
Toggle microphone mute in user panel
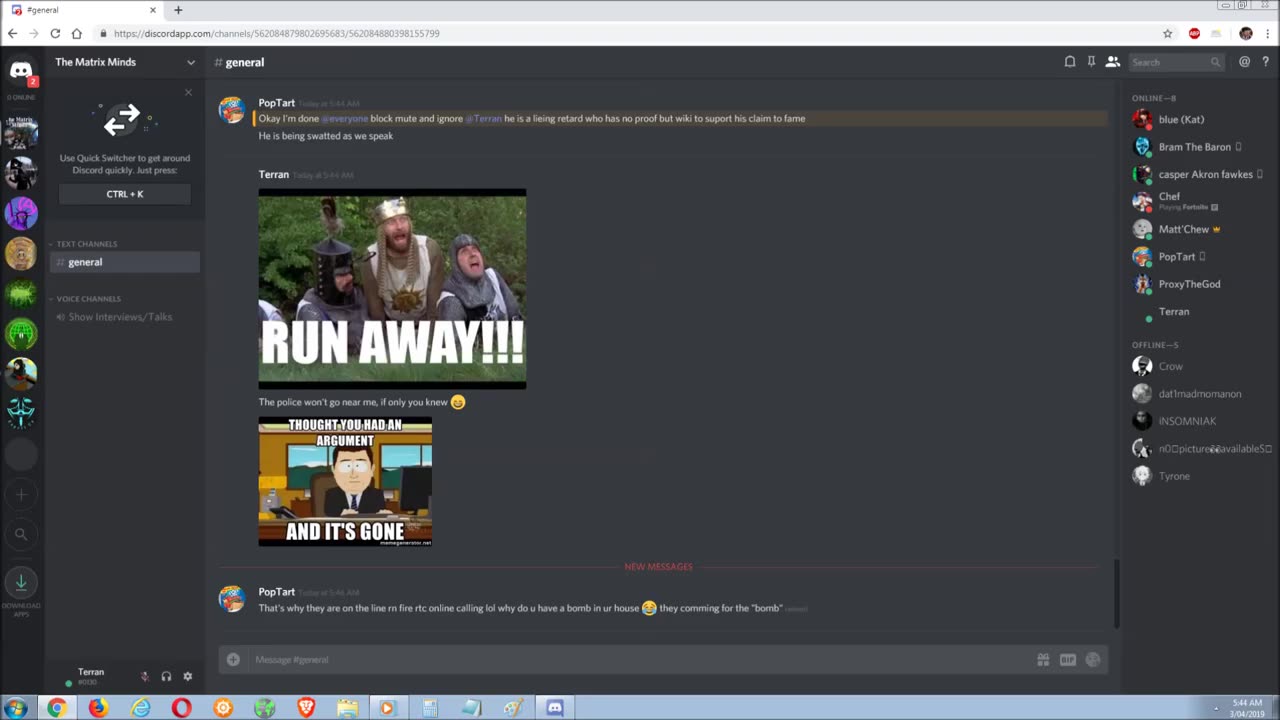tap(145, 677)
